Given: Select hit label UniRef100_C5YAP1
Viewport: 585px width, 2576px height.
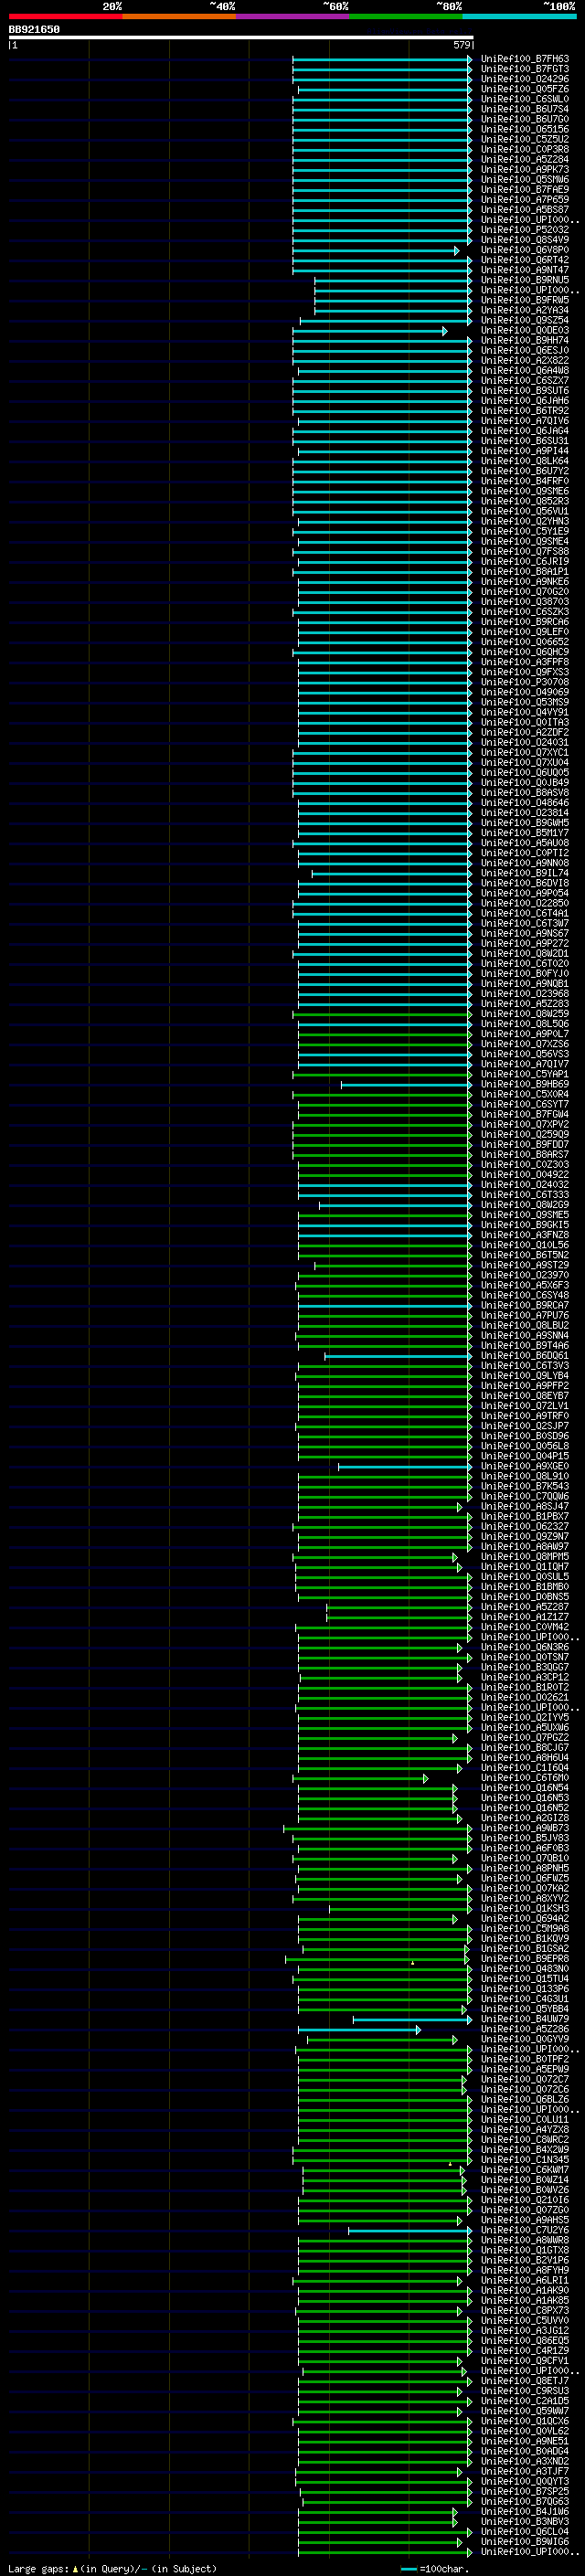Looking at the screenshot, I should pos(525,1074).
